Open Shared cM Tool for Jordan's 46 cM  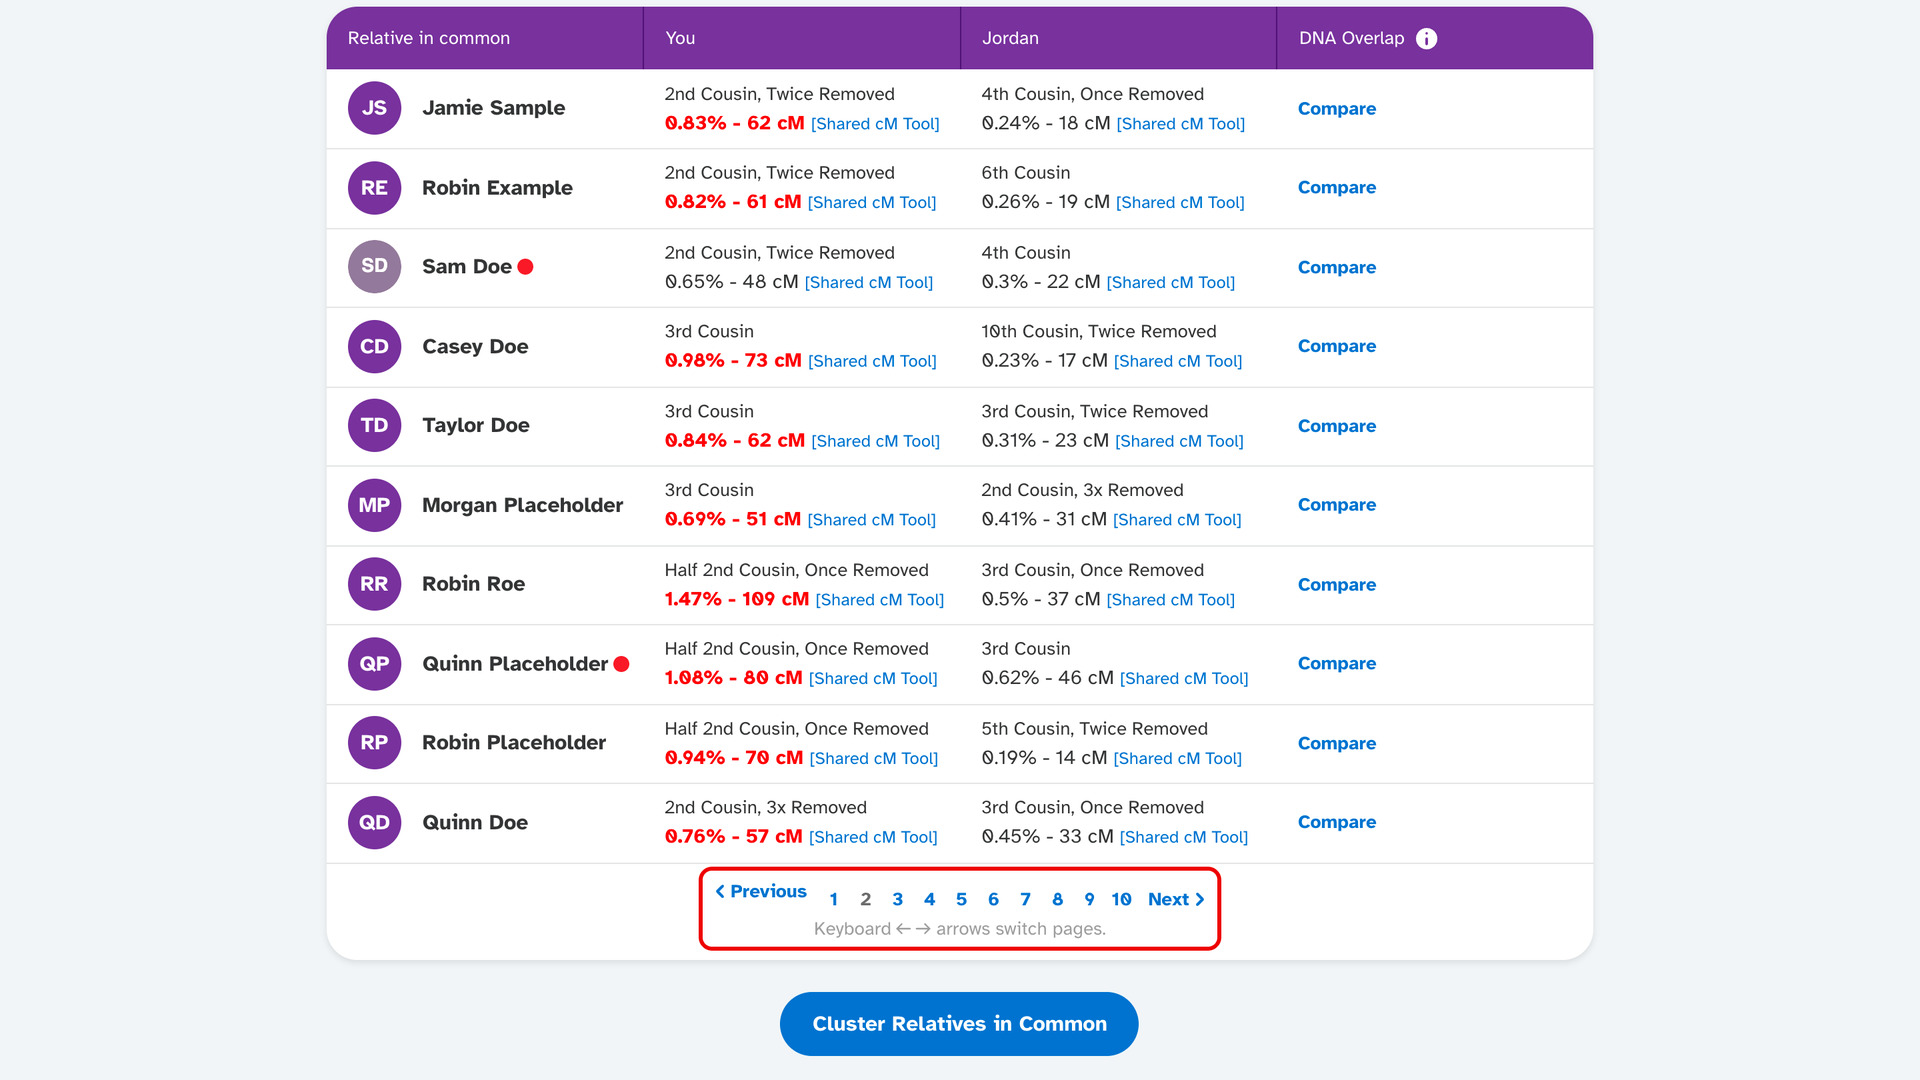1184,679
